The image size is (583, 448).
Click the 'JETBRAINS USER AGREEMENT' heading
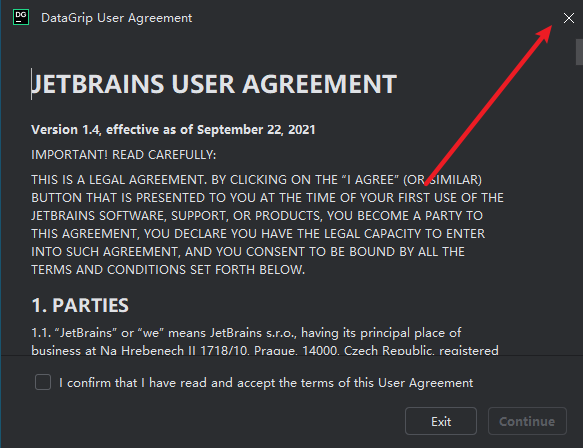point(214,84)
